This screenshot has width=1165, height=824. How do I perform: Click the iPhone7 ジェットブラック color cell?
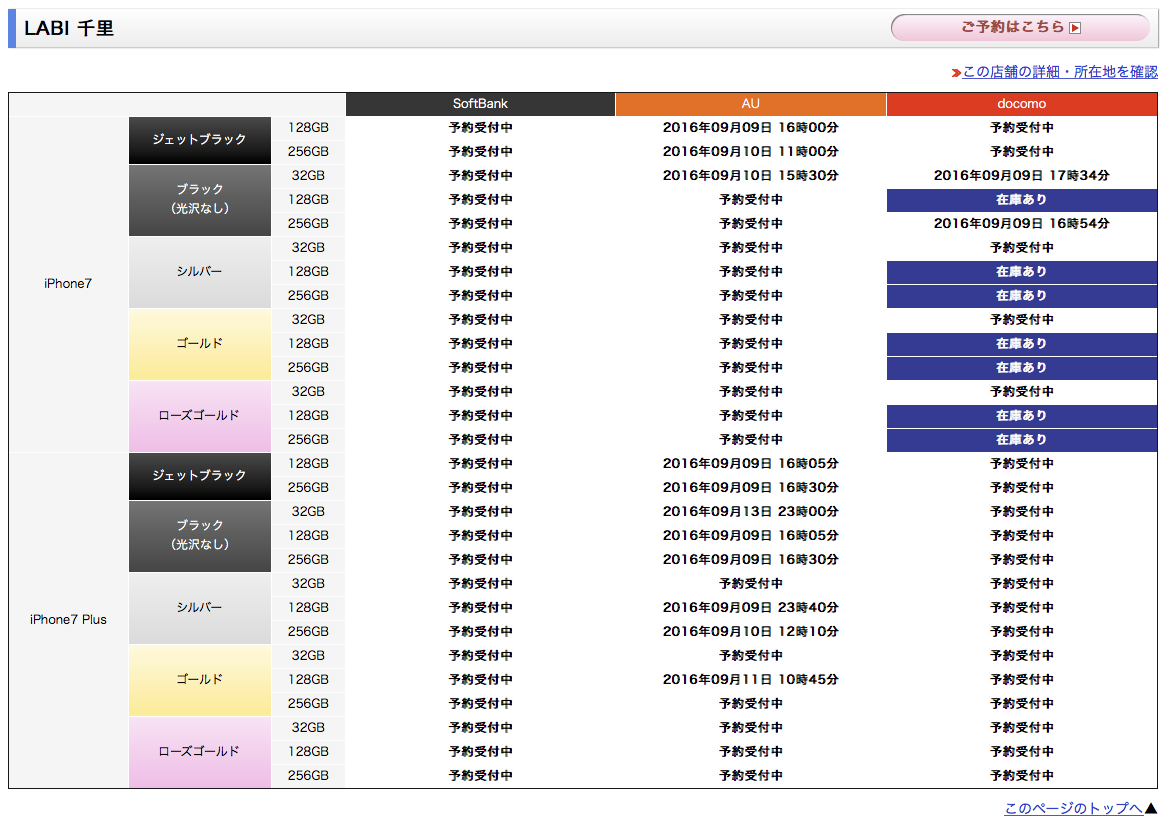pos(199,140)
